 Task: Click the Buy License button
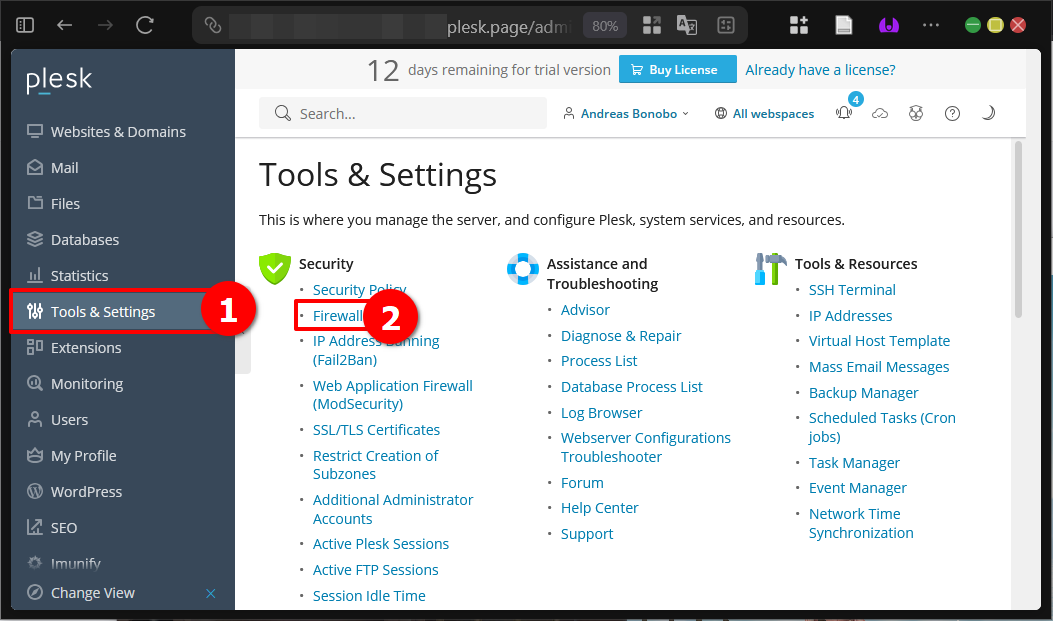[x=677, y=69]
